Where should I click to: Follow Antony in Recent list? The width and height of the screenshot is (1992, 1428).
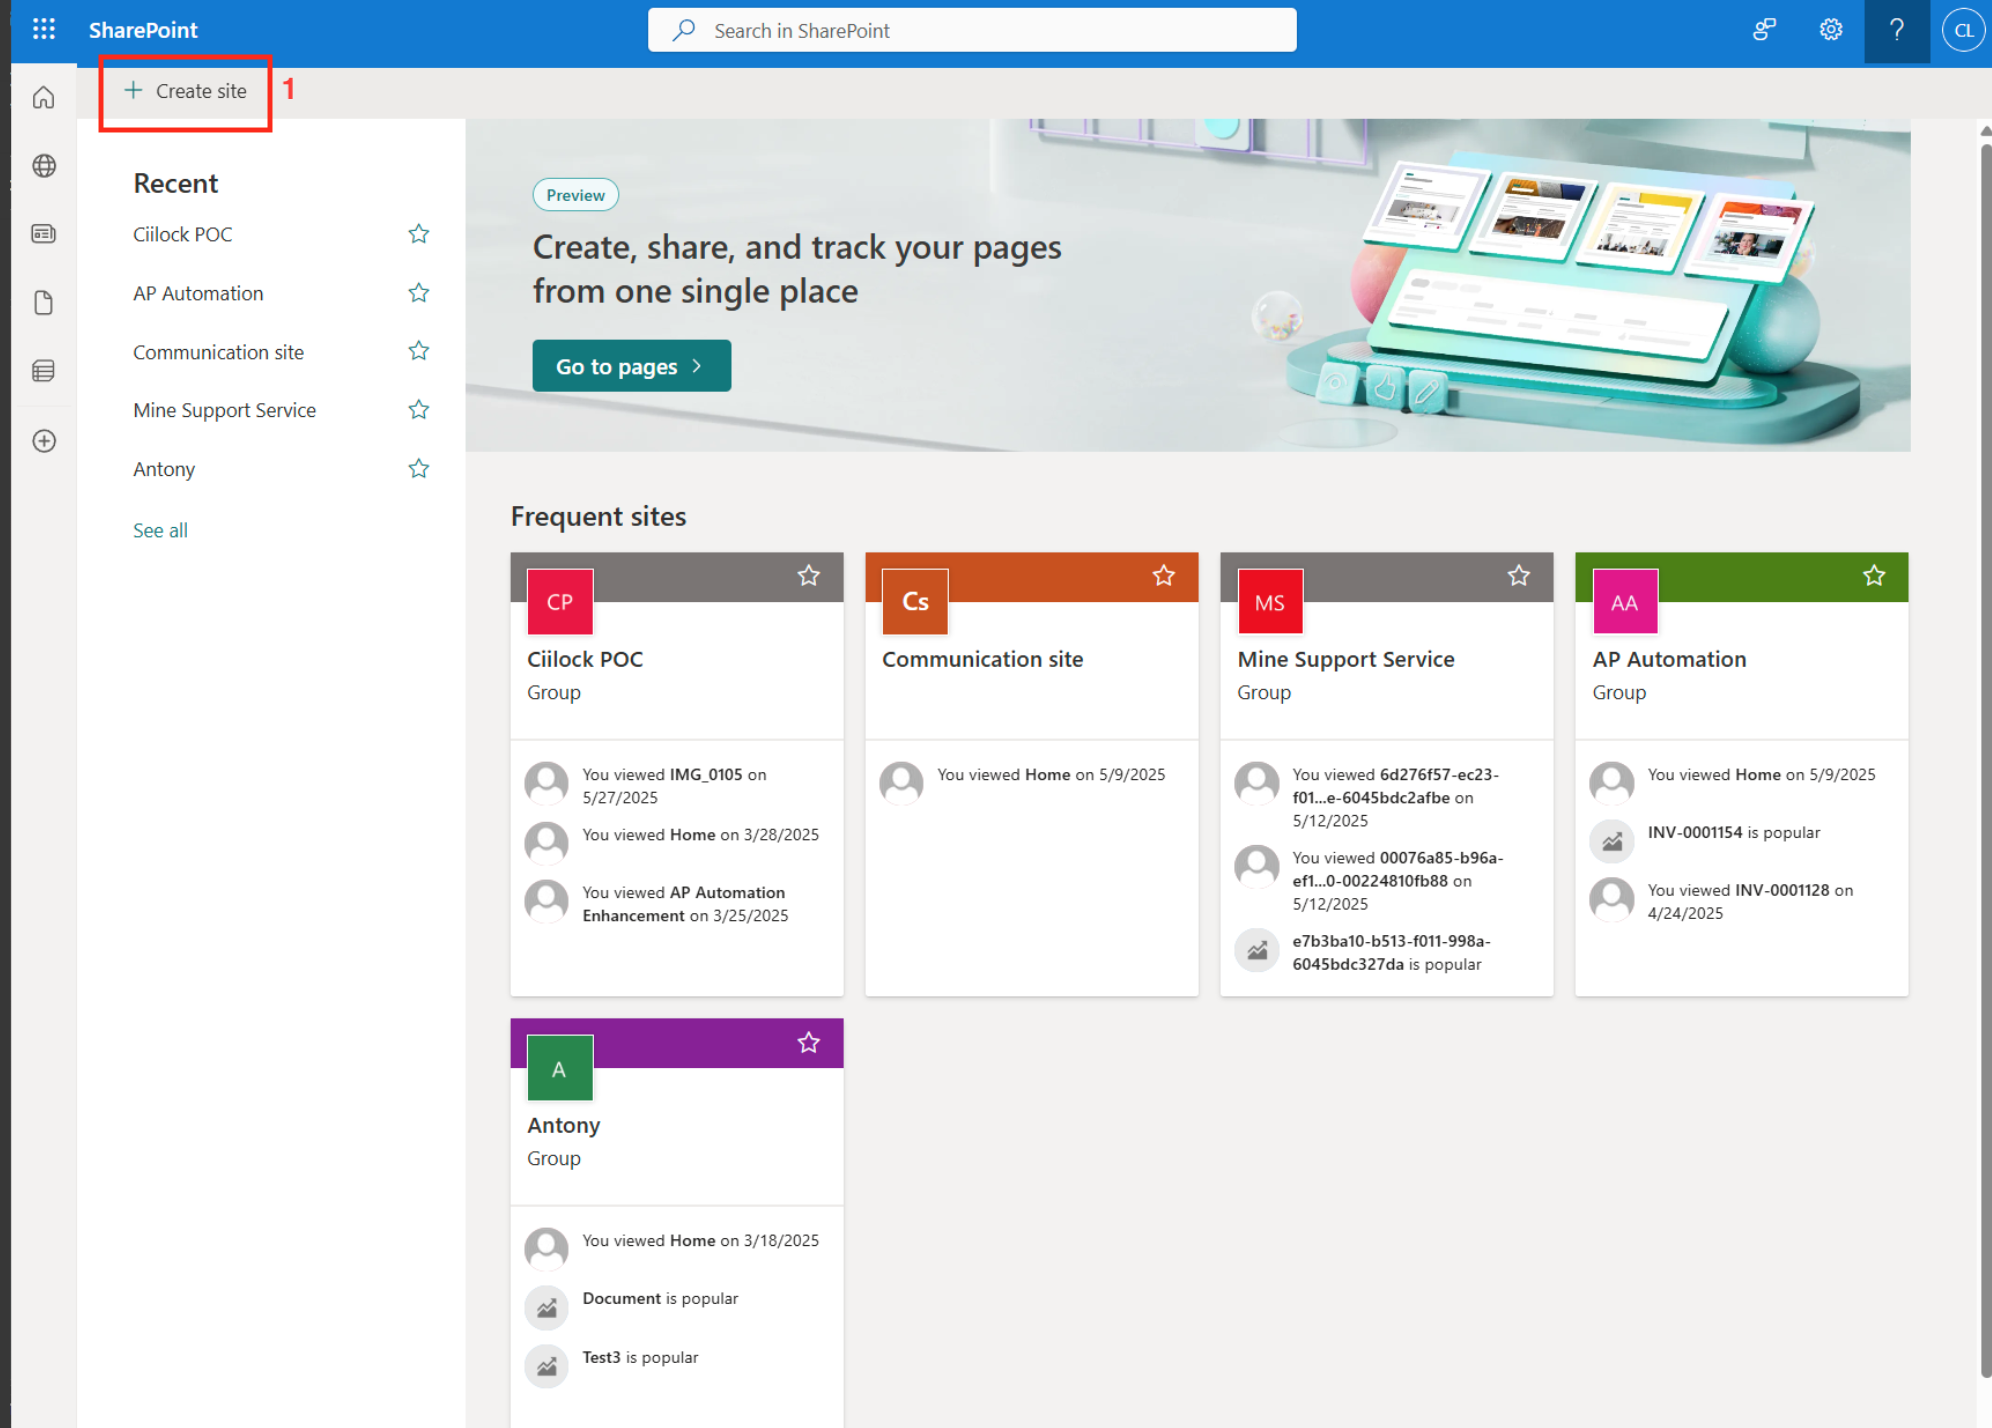click(419, 469)
